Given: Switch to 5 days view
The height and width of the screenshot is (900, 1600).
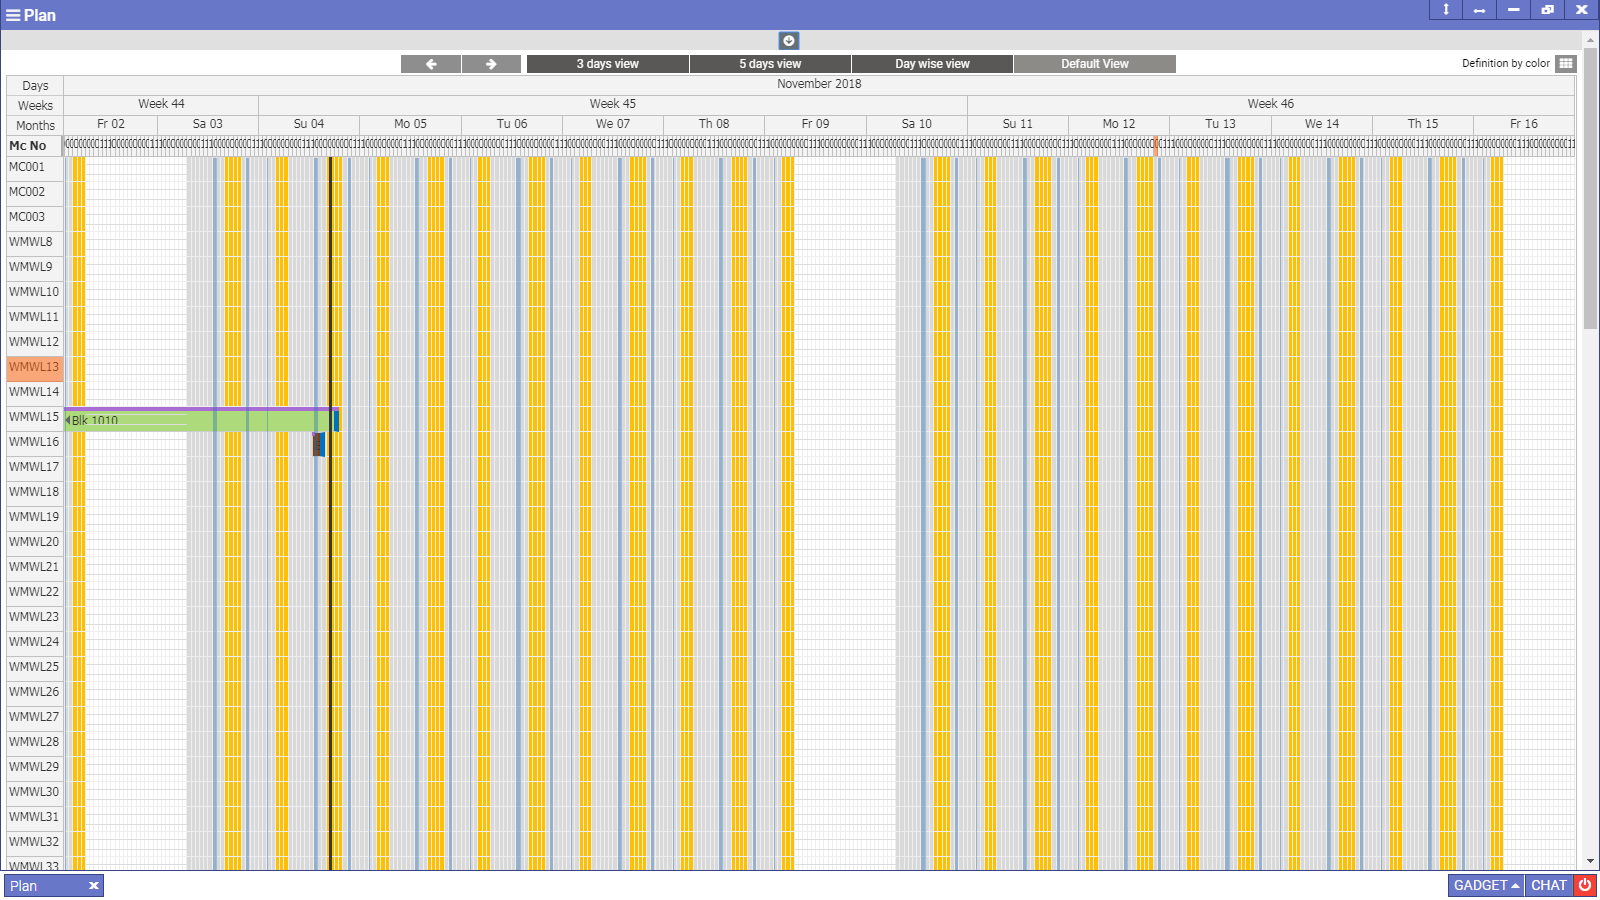Looking at the screenshot, I should [x=770, y=64].
